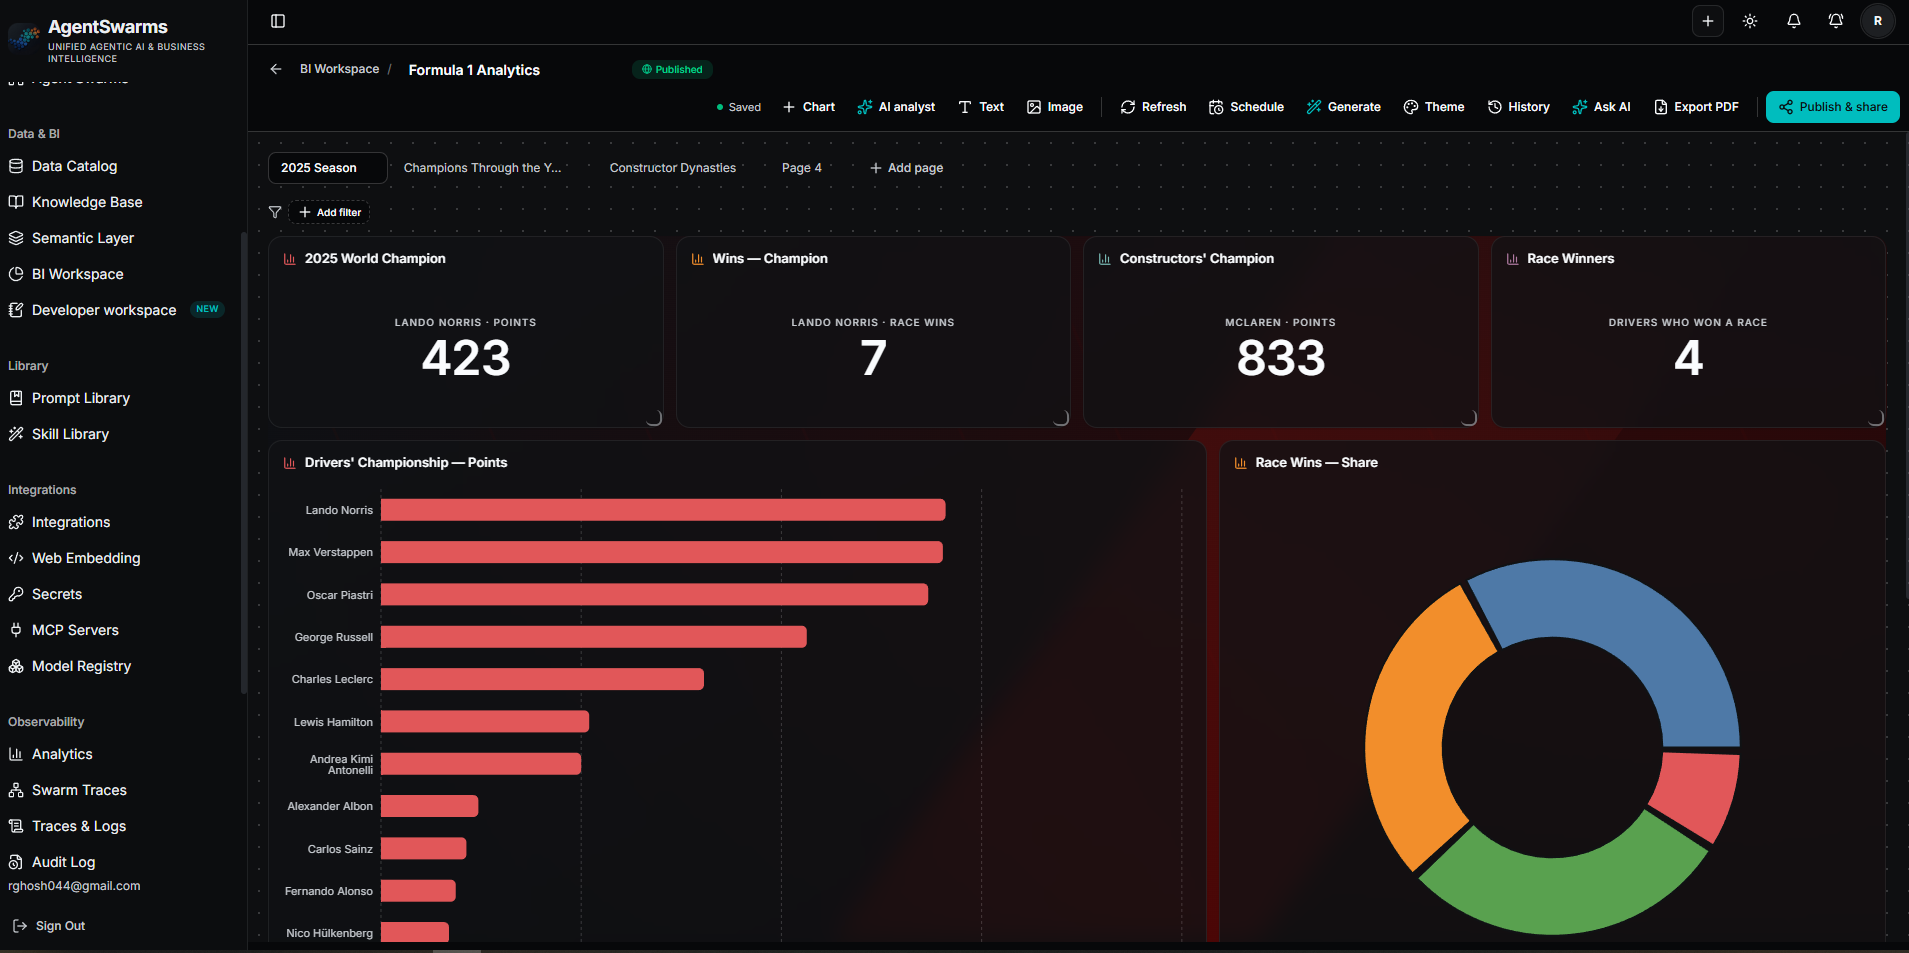
Task: Click the Generate button
Action: pyautogui.click(x=1343, y=107)
